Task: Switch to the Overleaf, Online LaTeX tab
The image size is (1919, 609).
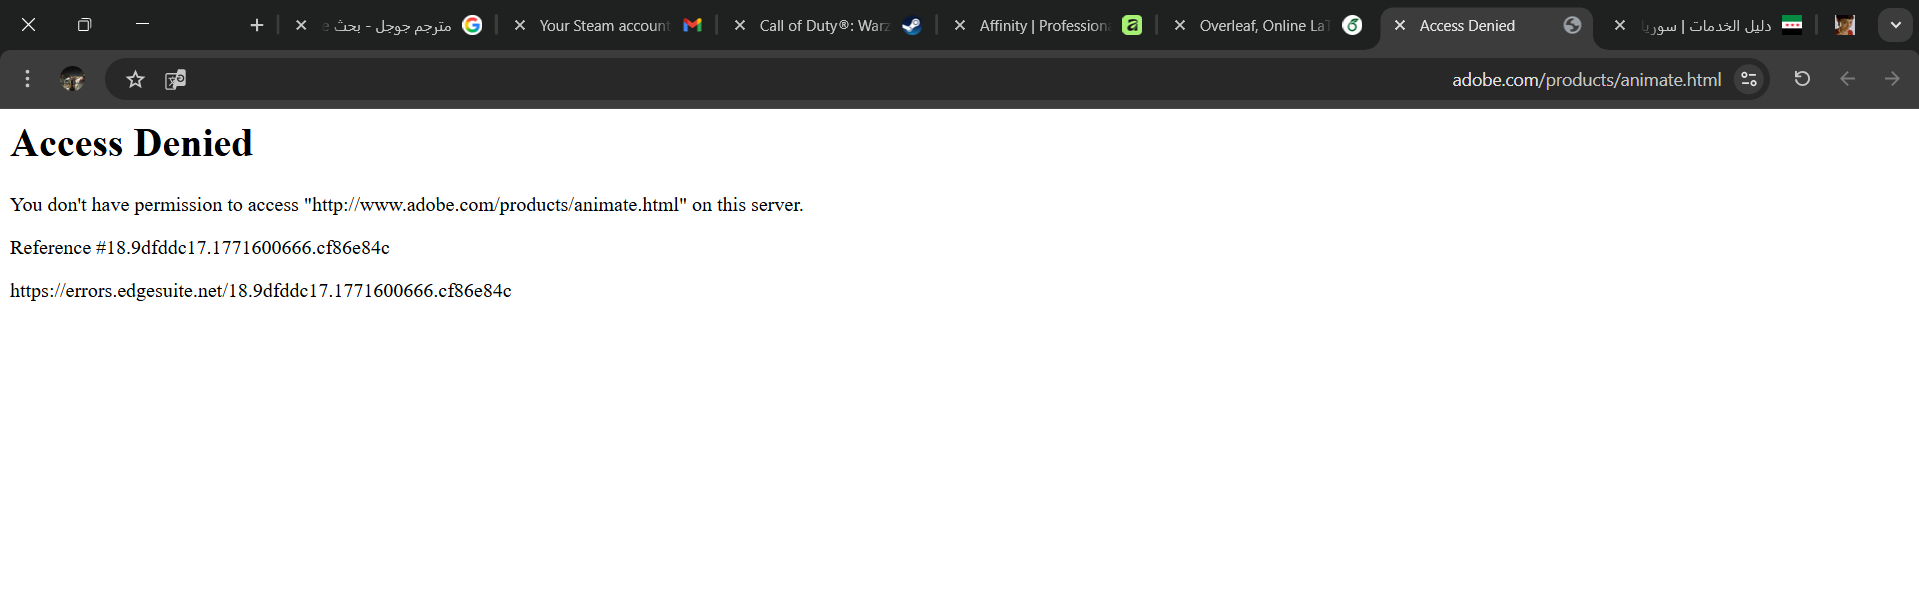Action: pos(1265,26)
